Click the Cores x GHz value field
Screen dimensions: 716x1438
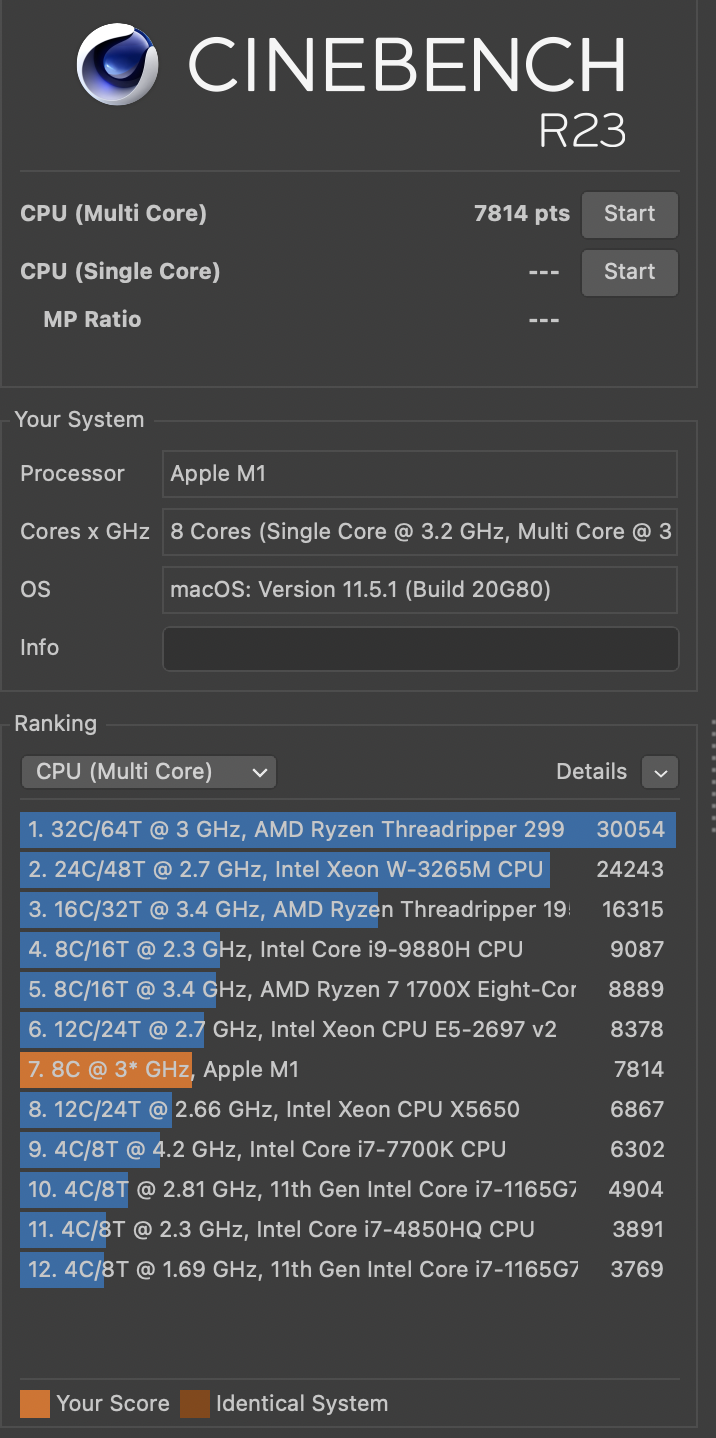click(420, 532)
